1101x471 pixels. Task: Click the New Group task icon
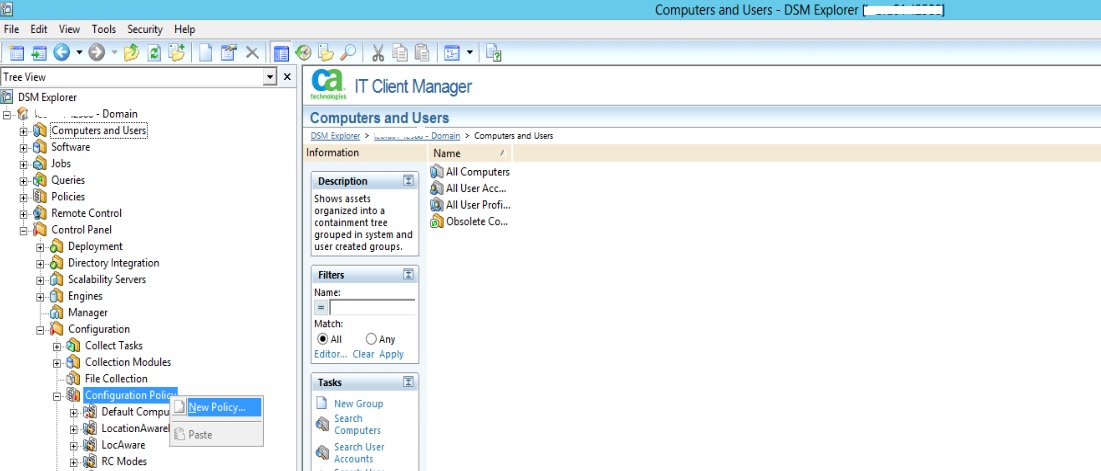pyautogui.click(x=322, y=404)
